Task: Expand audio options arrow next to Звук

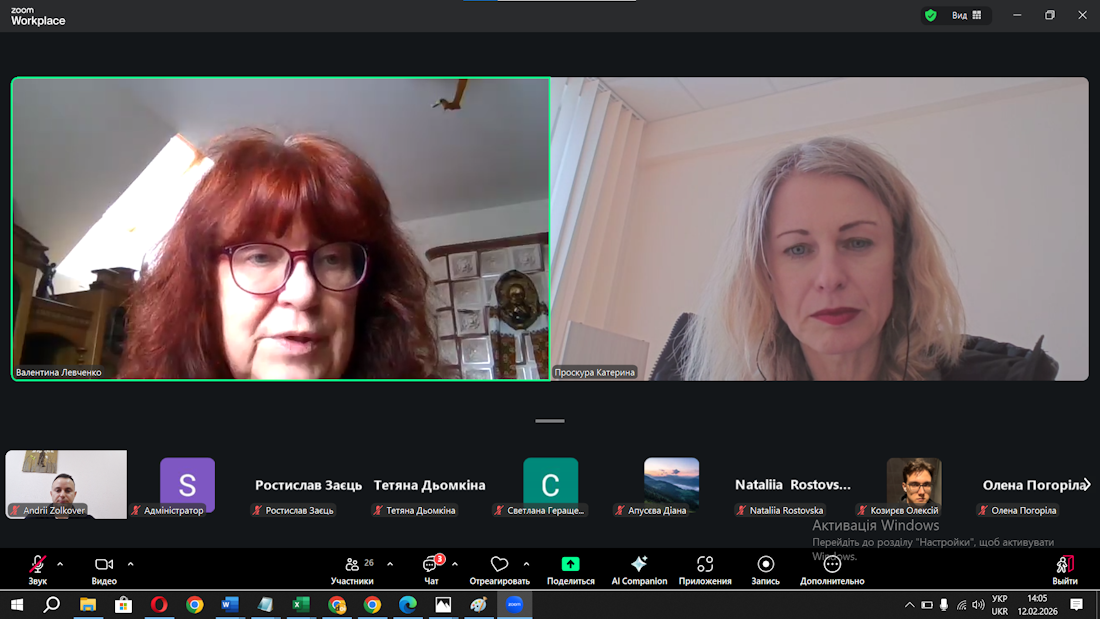Action: [60, 564]
